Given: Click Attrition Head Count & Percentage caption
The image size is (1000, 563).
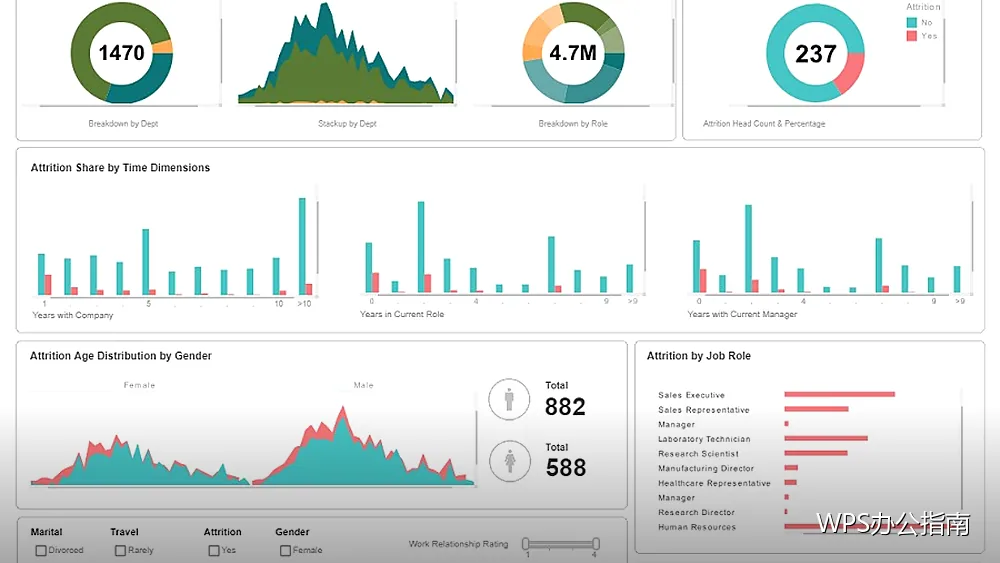Looking at the screenshot, I should pos(764,124).
